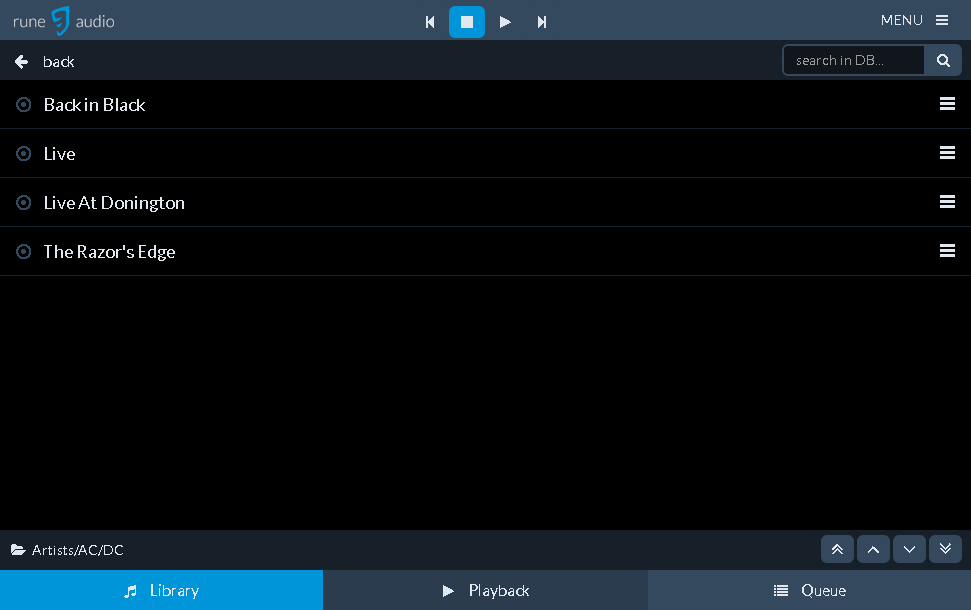The image size is (971, 610).
Task: Click the open folder icon by the path
Action: coord(18,550)
